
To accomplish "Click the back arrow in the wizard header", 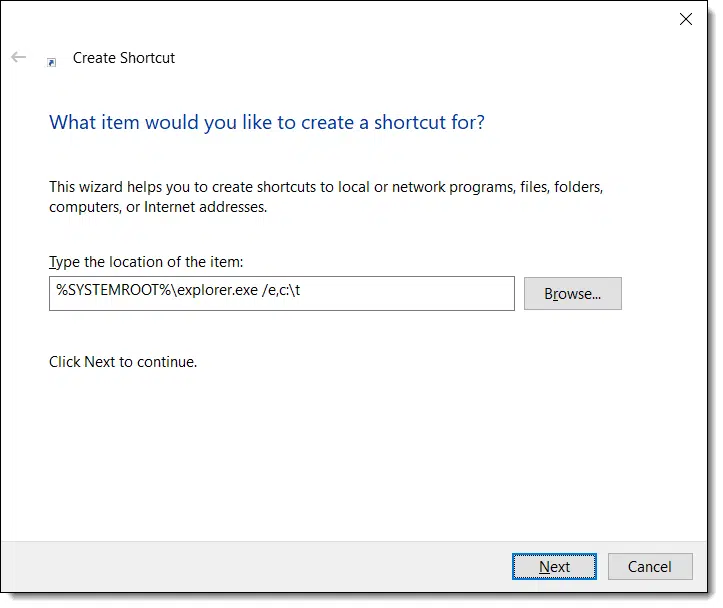I will 18,57.
